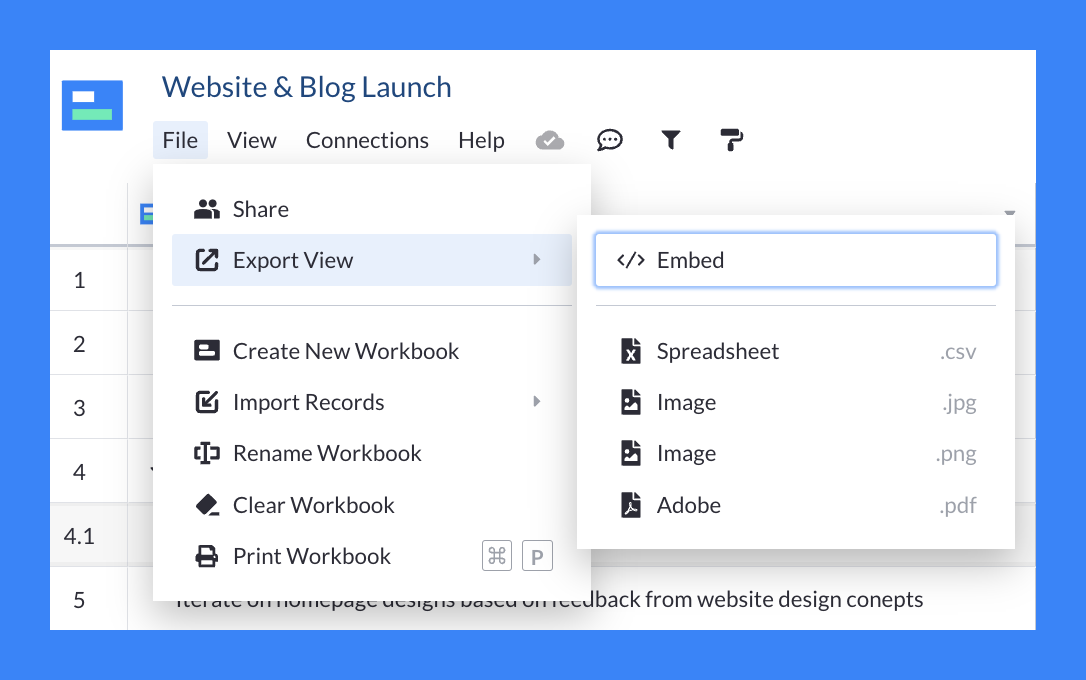Click the cloud sync status icon
The height and width of the screenshot is (680, 1086).
coord(550,141)
